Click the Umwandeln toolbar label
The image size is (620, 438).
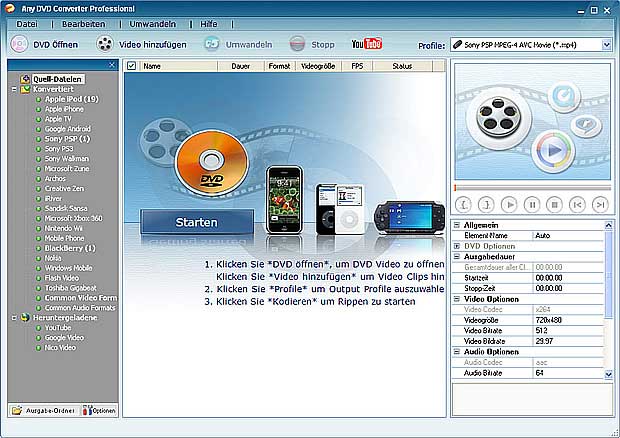pyautogui.click(x=249, y=45)
